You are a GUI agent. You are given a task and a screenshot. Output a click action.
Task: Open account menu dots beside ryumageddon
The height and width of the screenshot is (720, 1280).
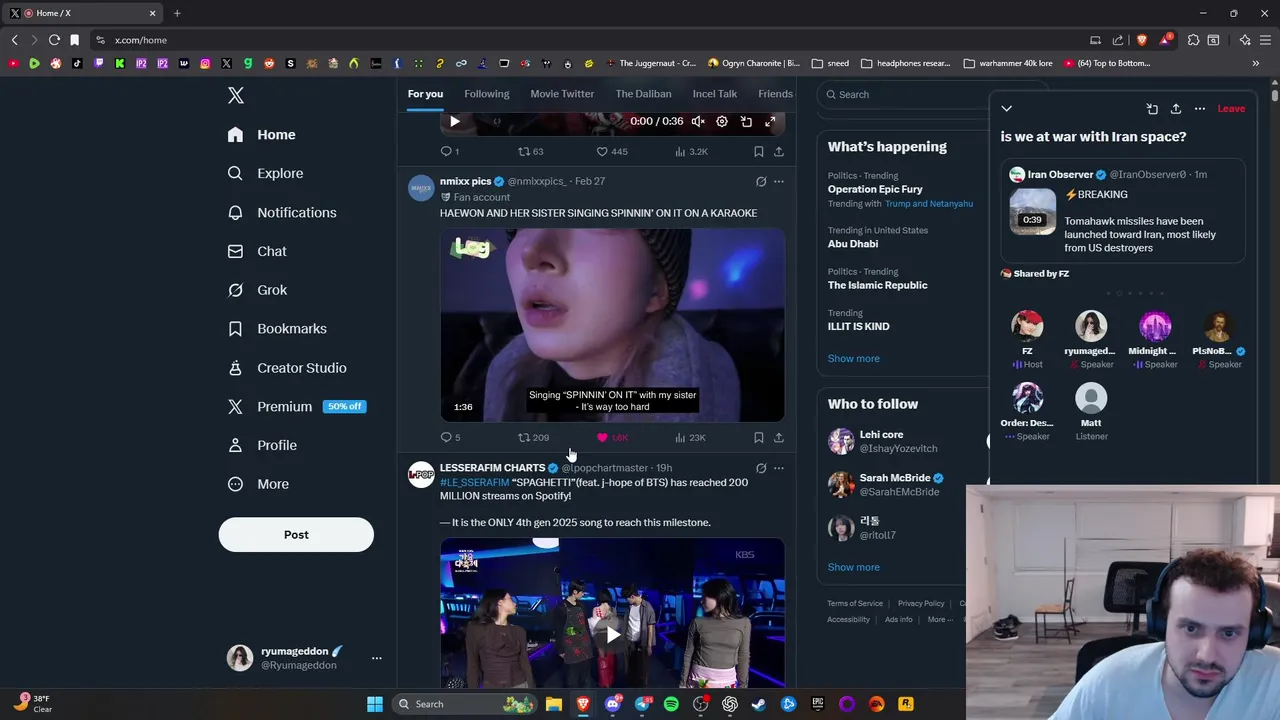tap(376, 658)
